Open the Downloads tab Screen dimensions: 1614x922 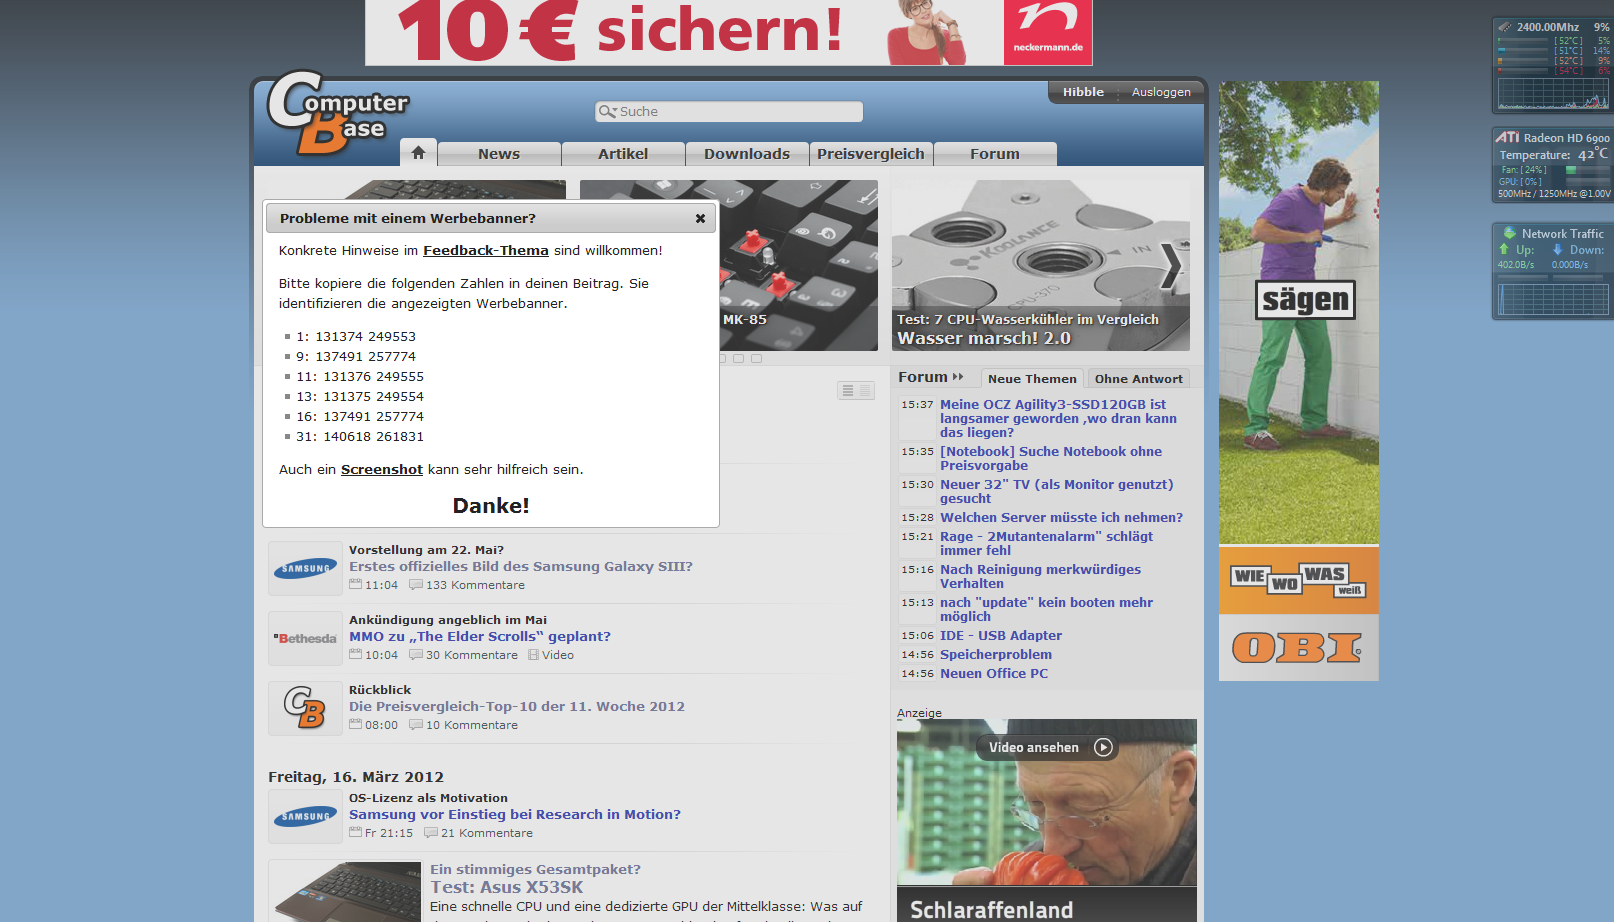(x=747, y=154)
